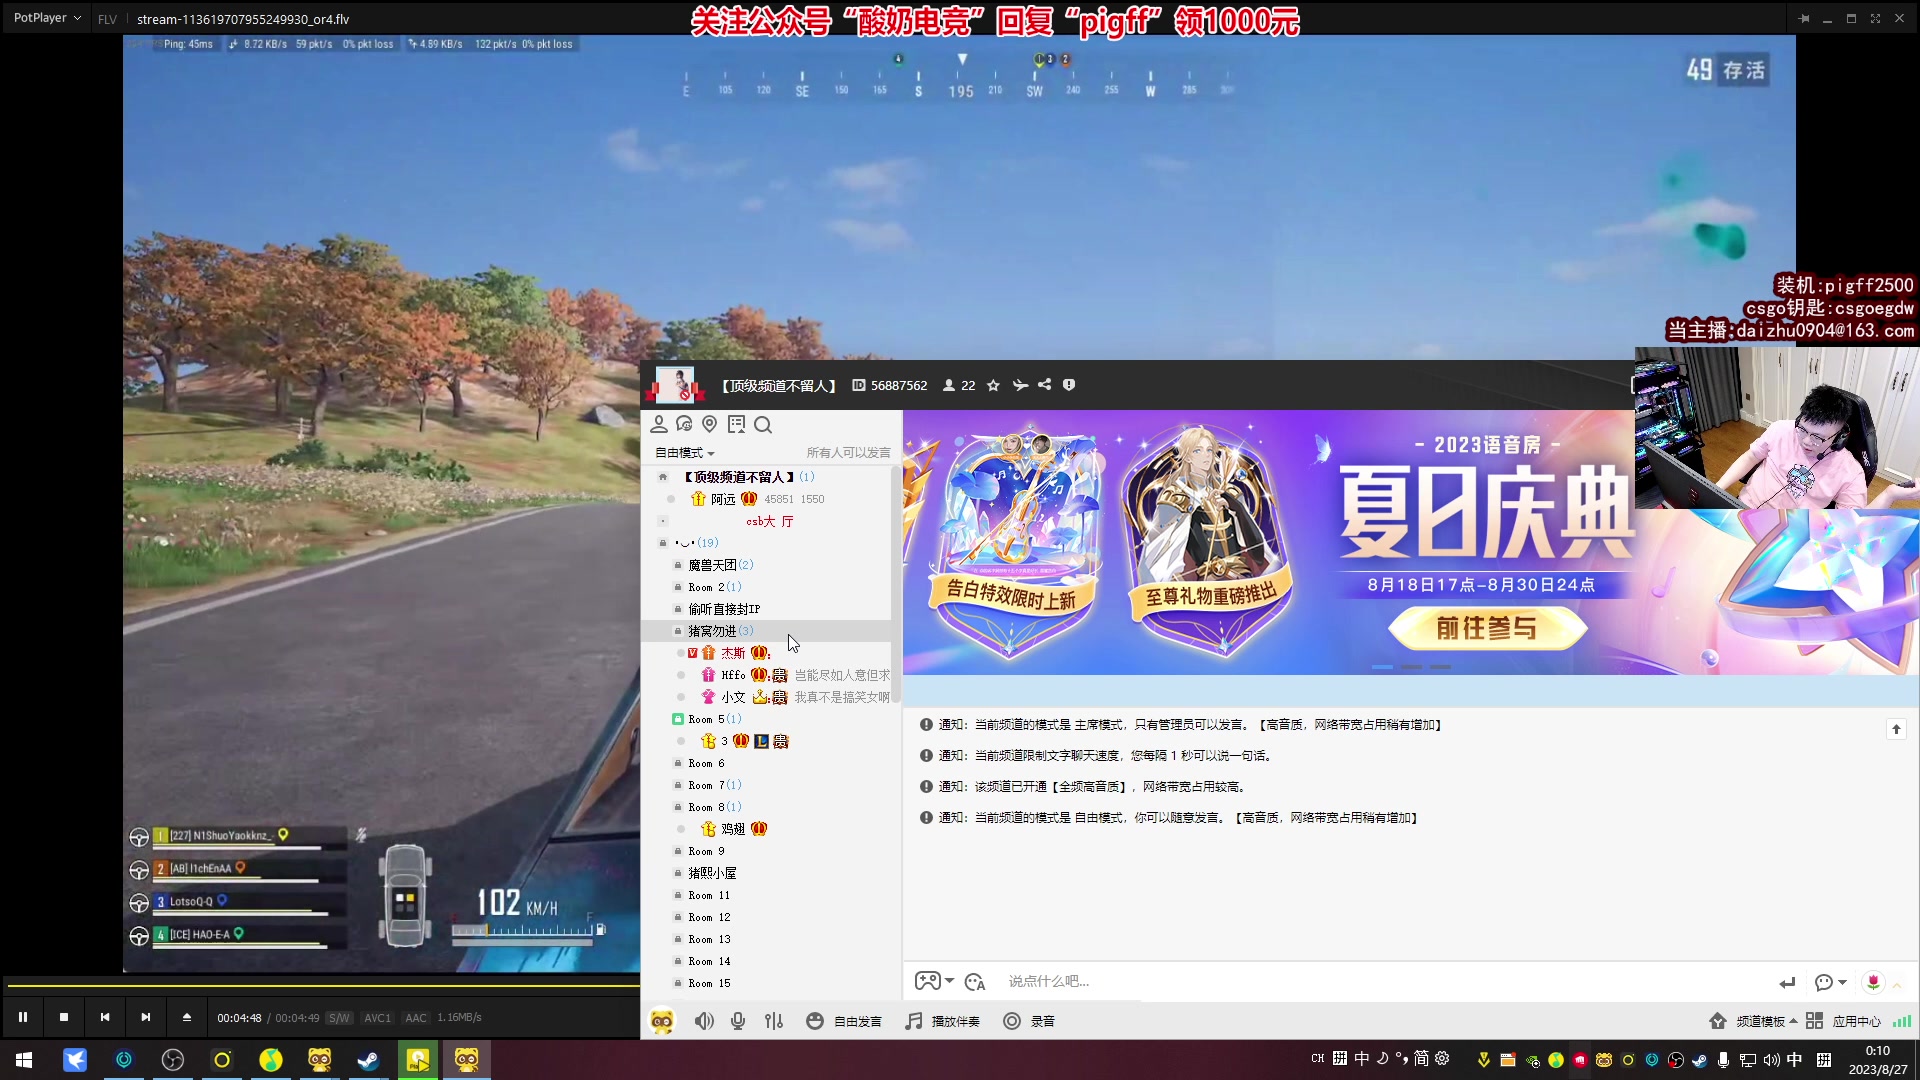
Task: Open Steam from the taskbar
Action: tap(368, 1060)
